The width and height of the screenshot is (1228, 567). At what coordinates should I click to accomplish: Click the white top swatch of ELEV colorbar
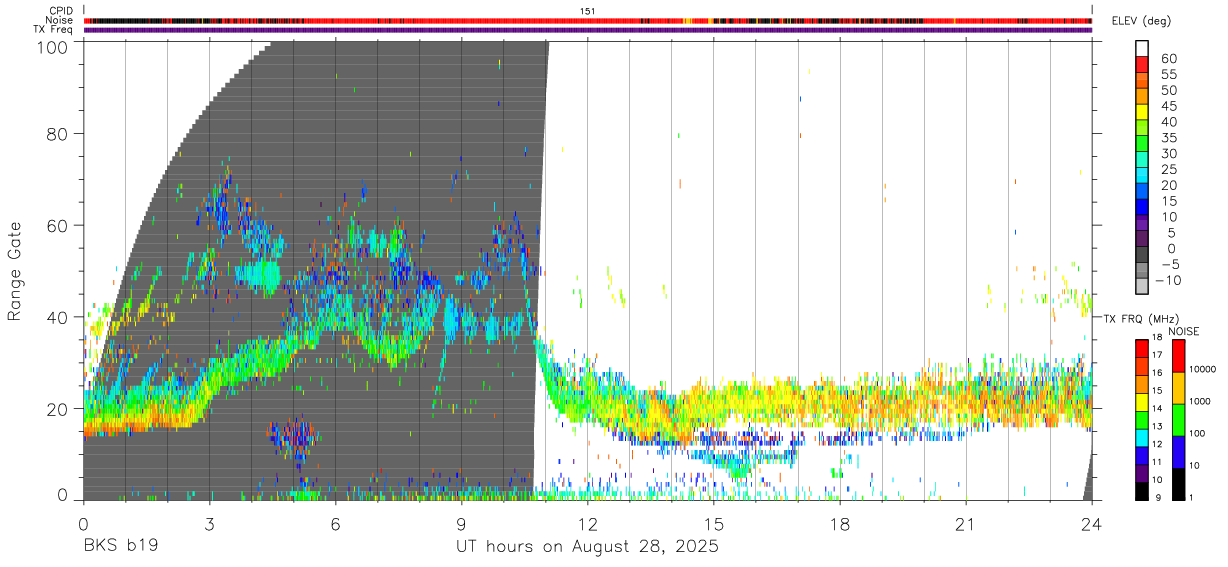[1142, 46]
